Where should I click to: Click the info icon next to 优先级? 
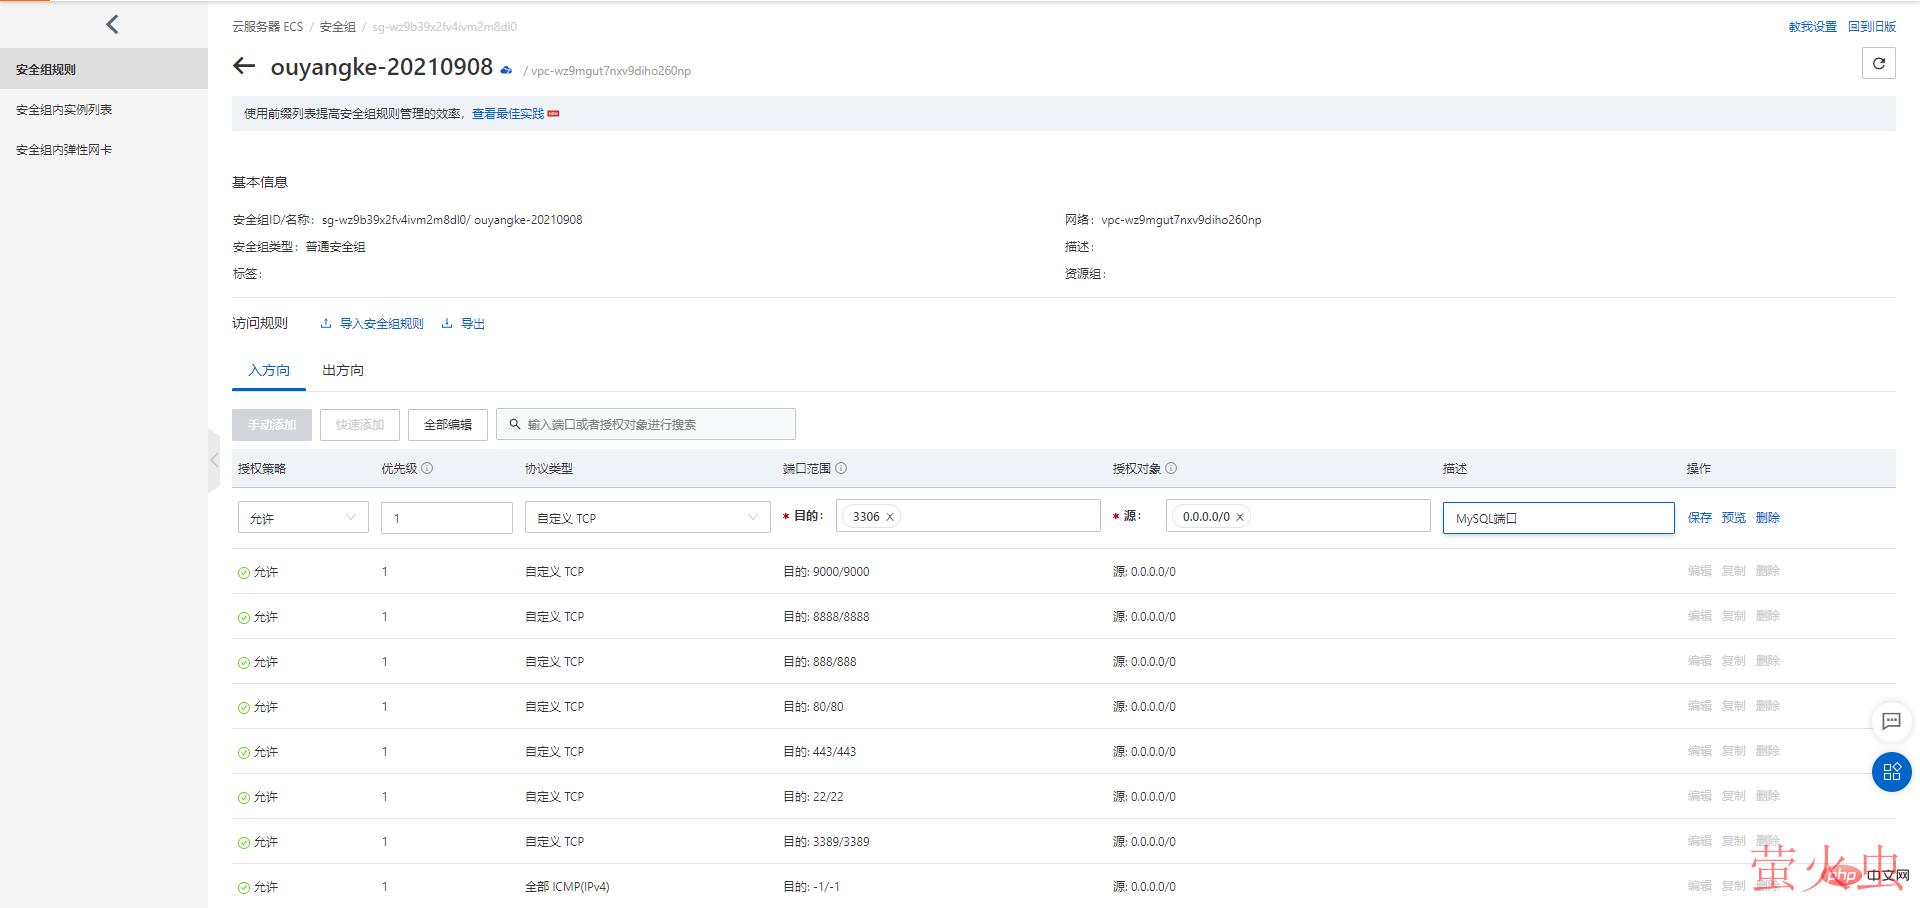tap(427, 468)
